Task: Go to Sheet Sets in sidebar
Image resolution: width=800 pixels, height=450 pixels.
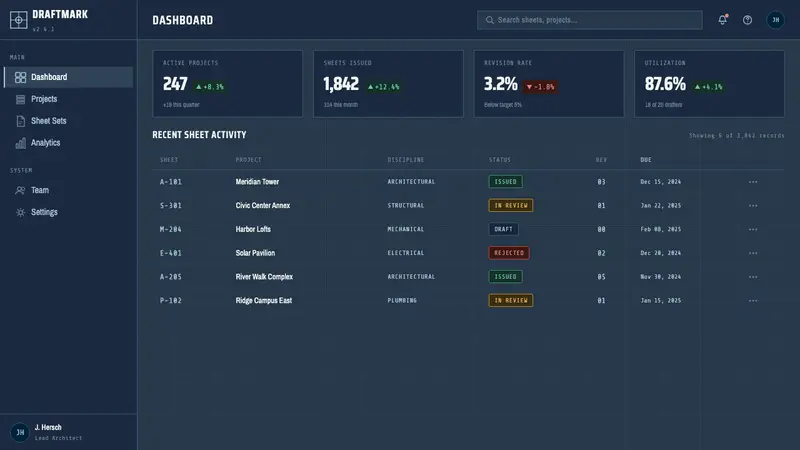Action: tap(68, 121)
